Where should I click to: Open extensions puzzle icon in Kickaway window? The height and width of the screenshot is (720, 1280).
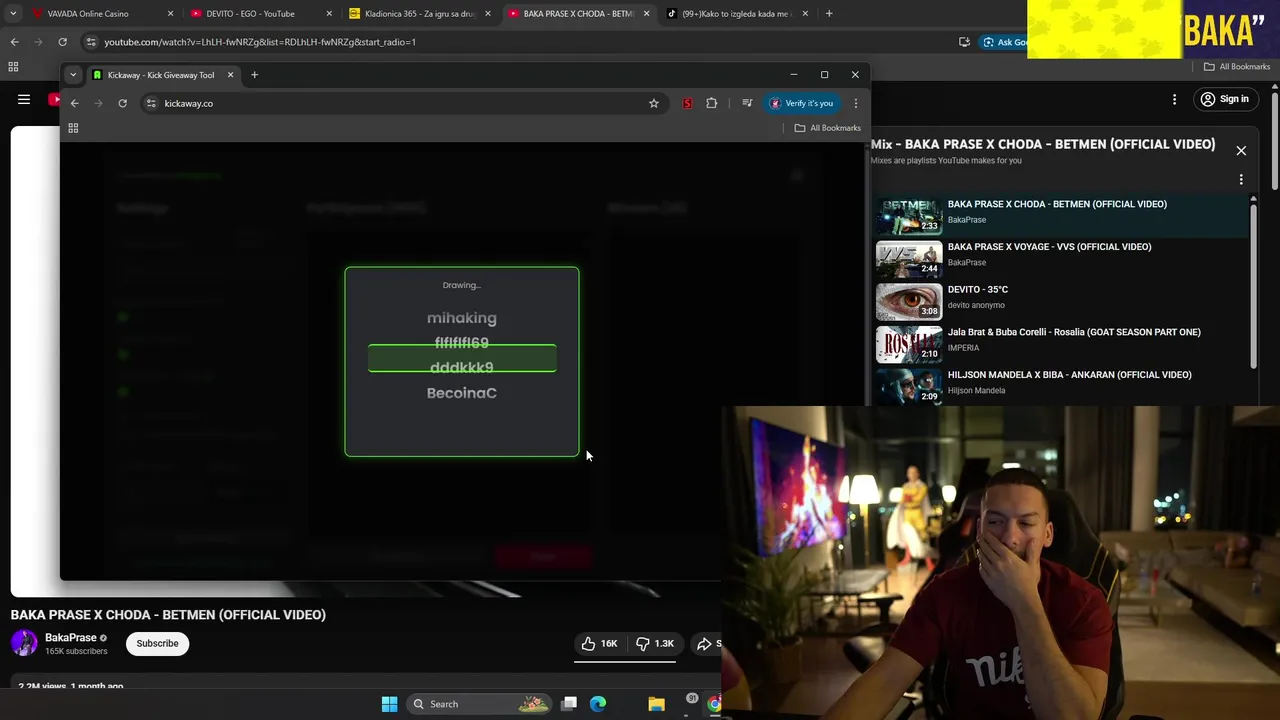pyautogui.click(x=712, y=103)
